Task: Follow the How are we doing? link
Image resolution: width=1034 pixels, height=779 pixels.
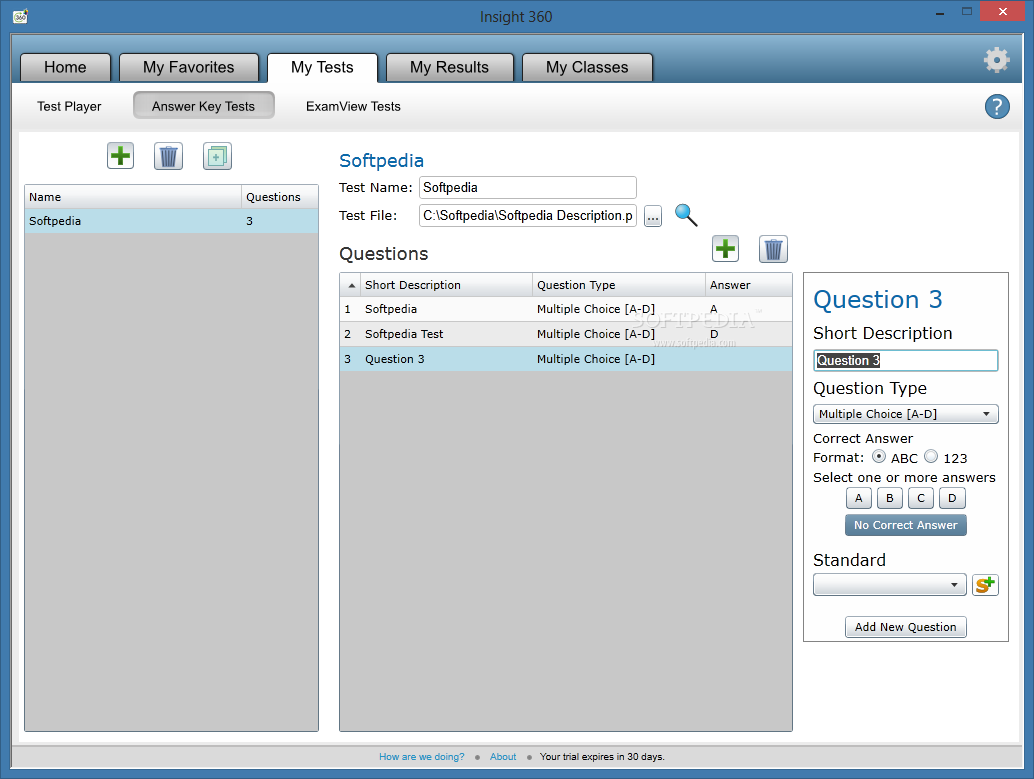Action: pyautogui.click(x=421, y=757)
